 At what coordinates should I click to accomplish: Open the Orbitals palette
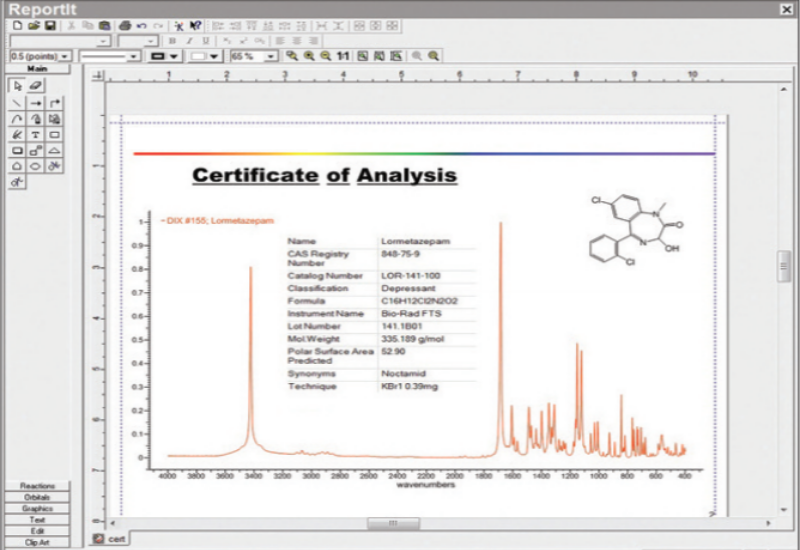click(x=36, y=497)
